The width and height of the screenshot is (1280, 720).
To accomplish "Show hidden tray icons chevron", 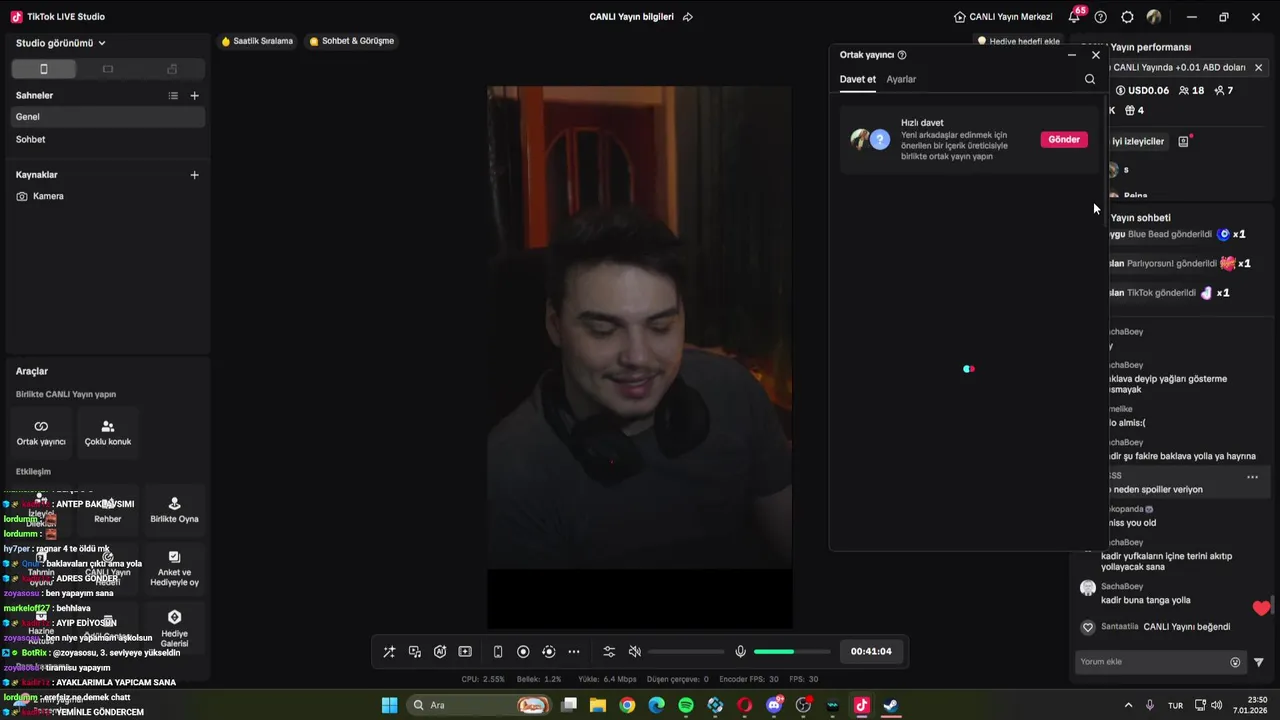I will tap(1128, 705).
